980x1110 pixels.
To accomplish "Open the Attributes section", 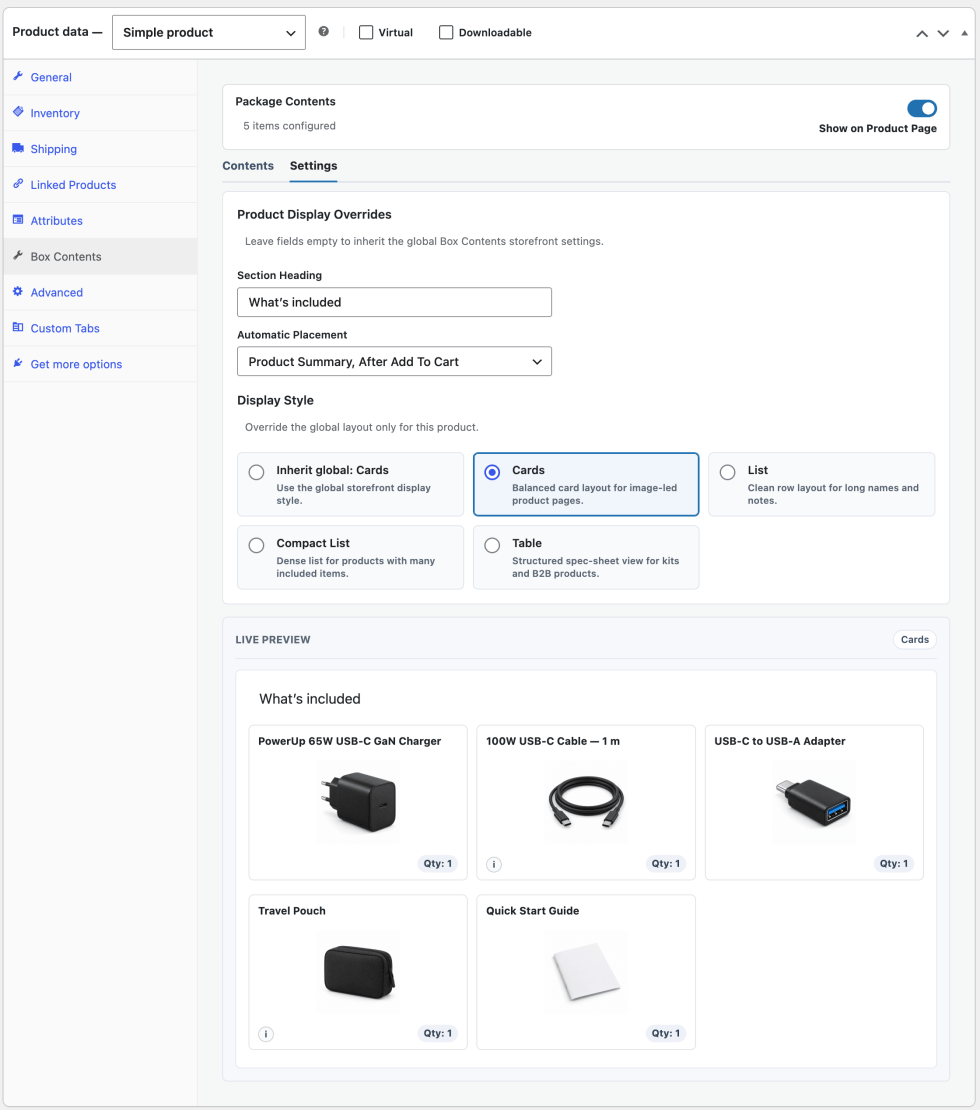I will (x=101, y=221).
